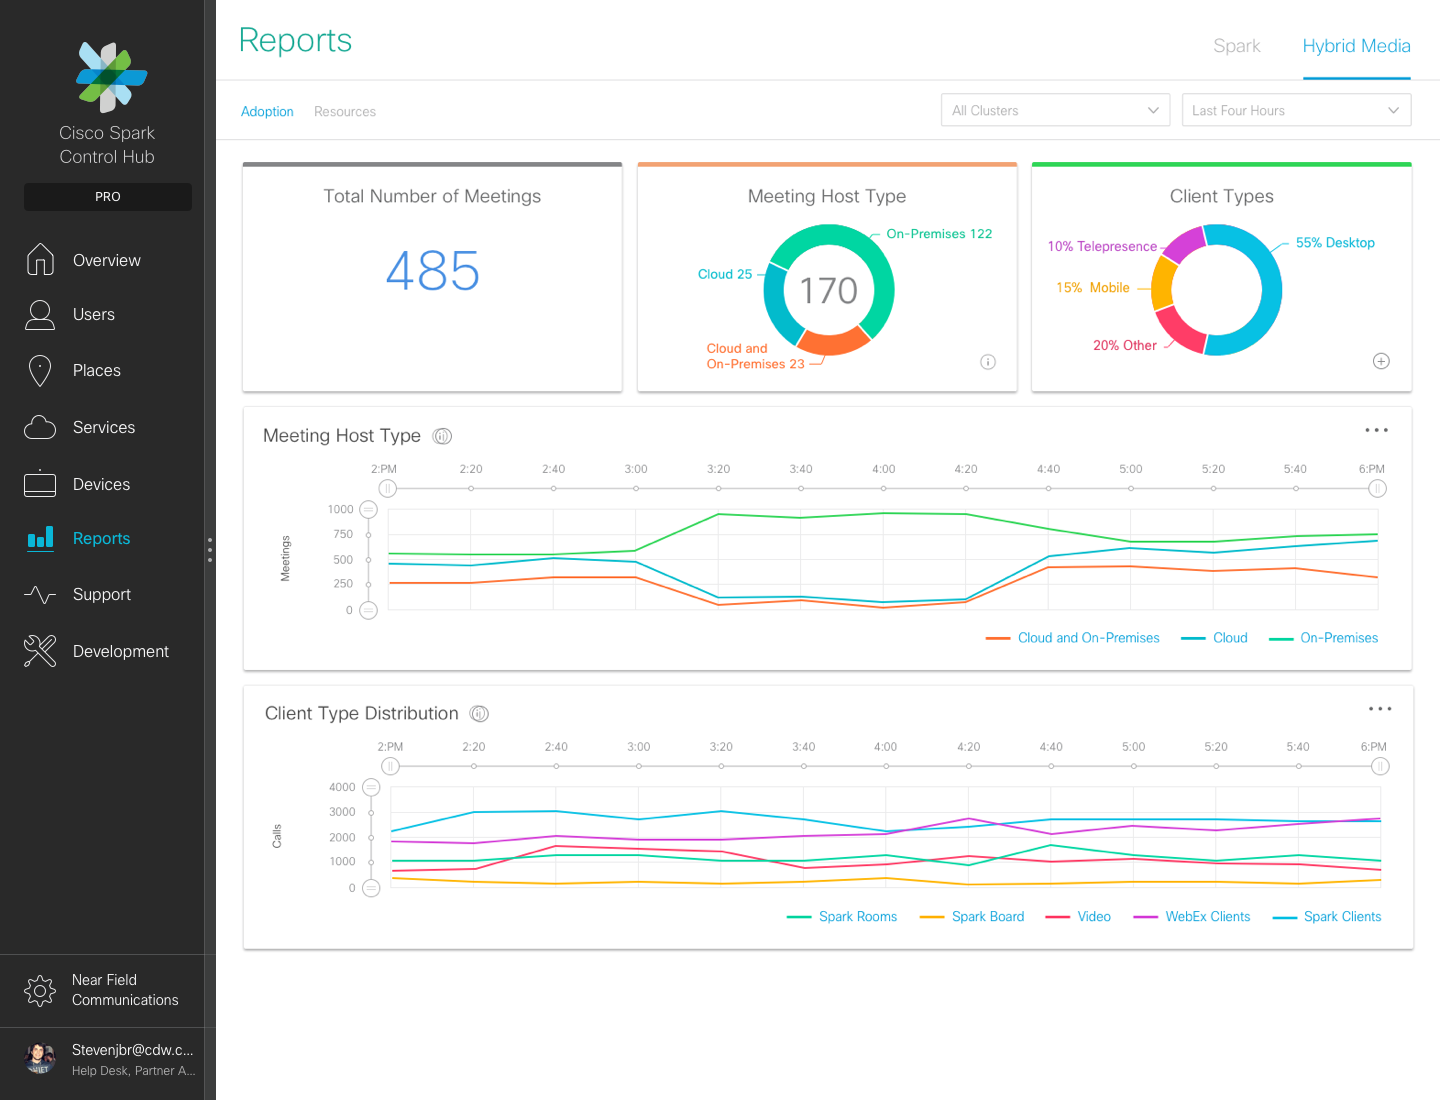Toggle On-Premises legend series

[x=1323, y=638]
